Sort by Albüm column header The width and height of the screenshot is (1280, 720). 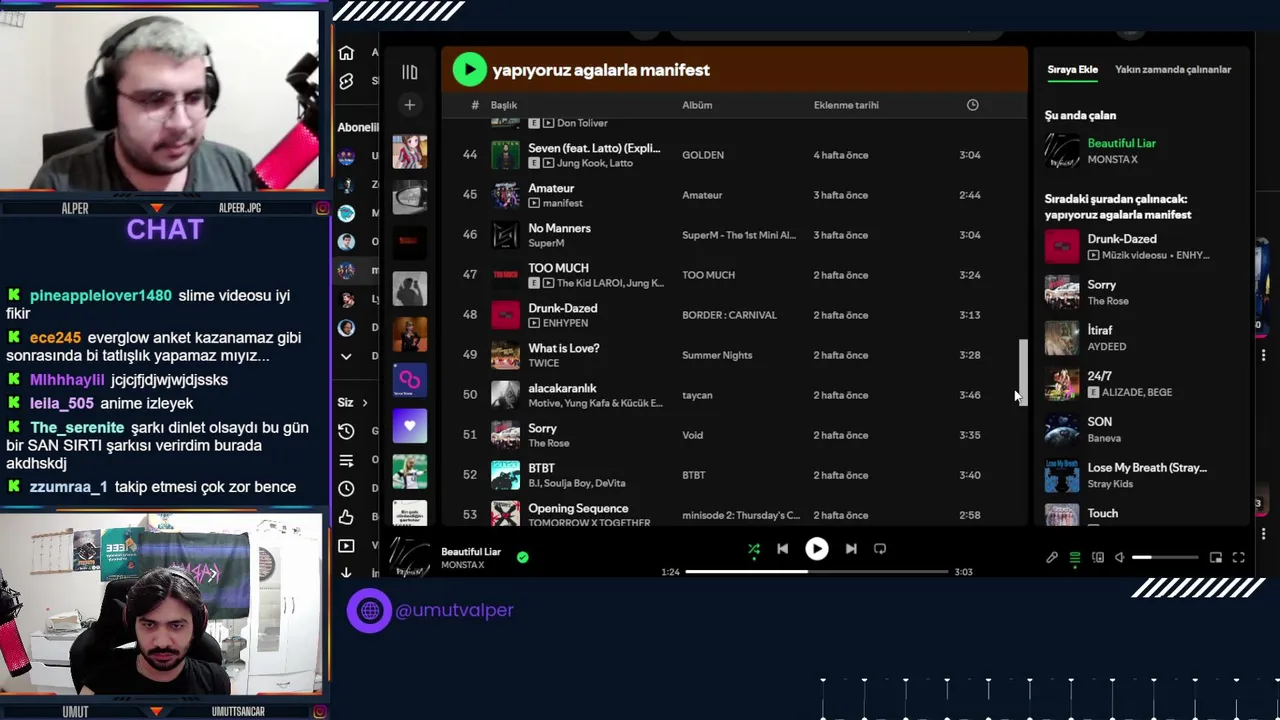pos(697,105)
